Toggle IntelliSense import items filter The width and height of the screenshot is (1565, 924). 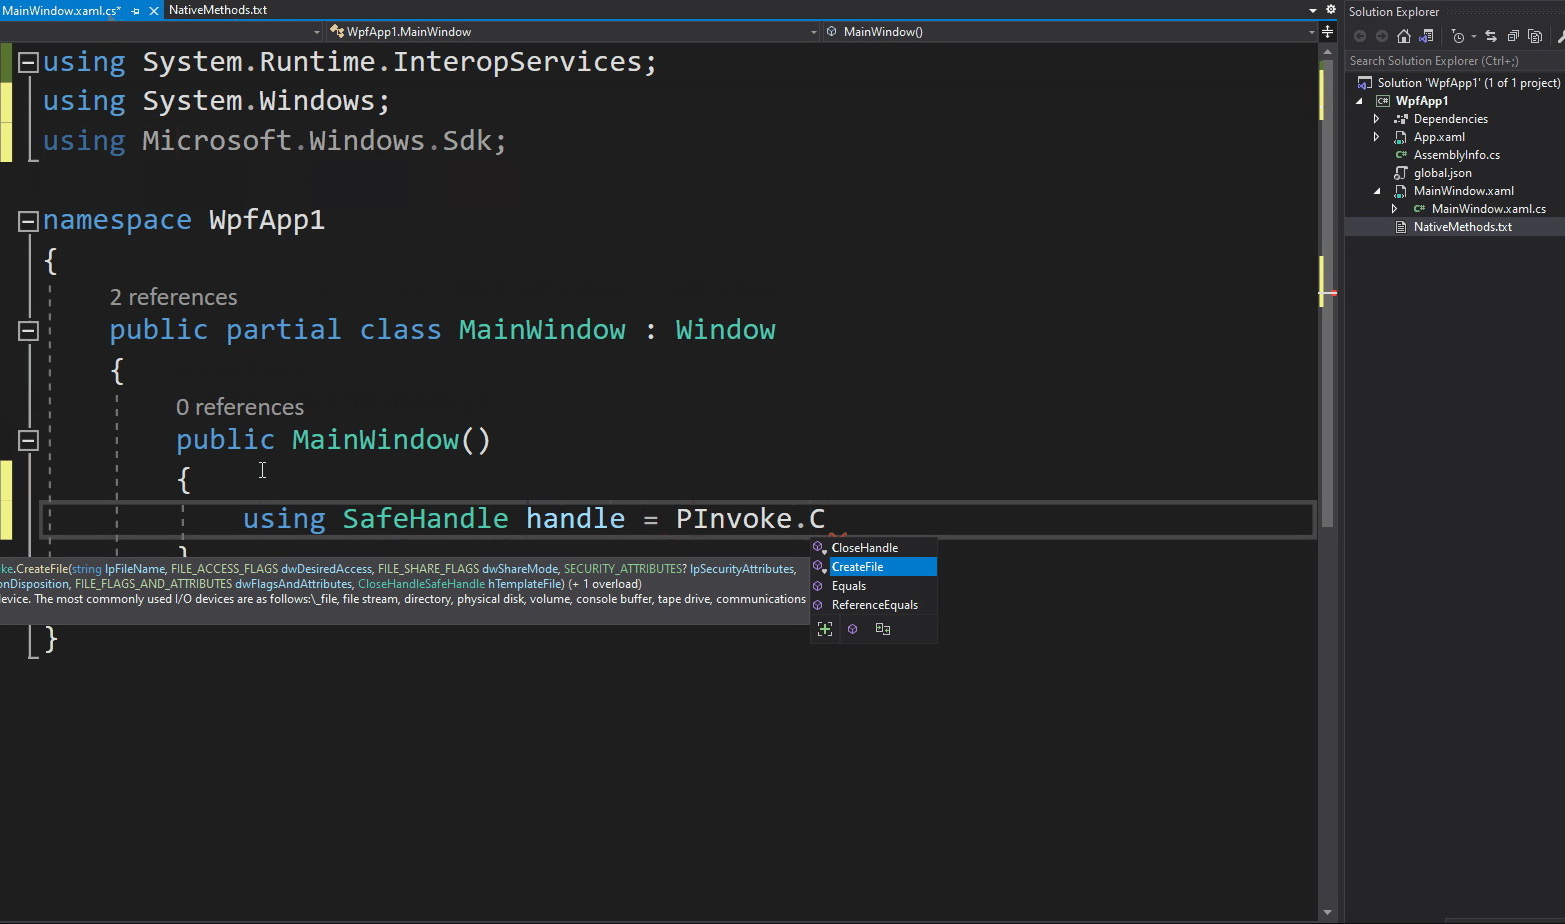[882, 629]
